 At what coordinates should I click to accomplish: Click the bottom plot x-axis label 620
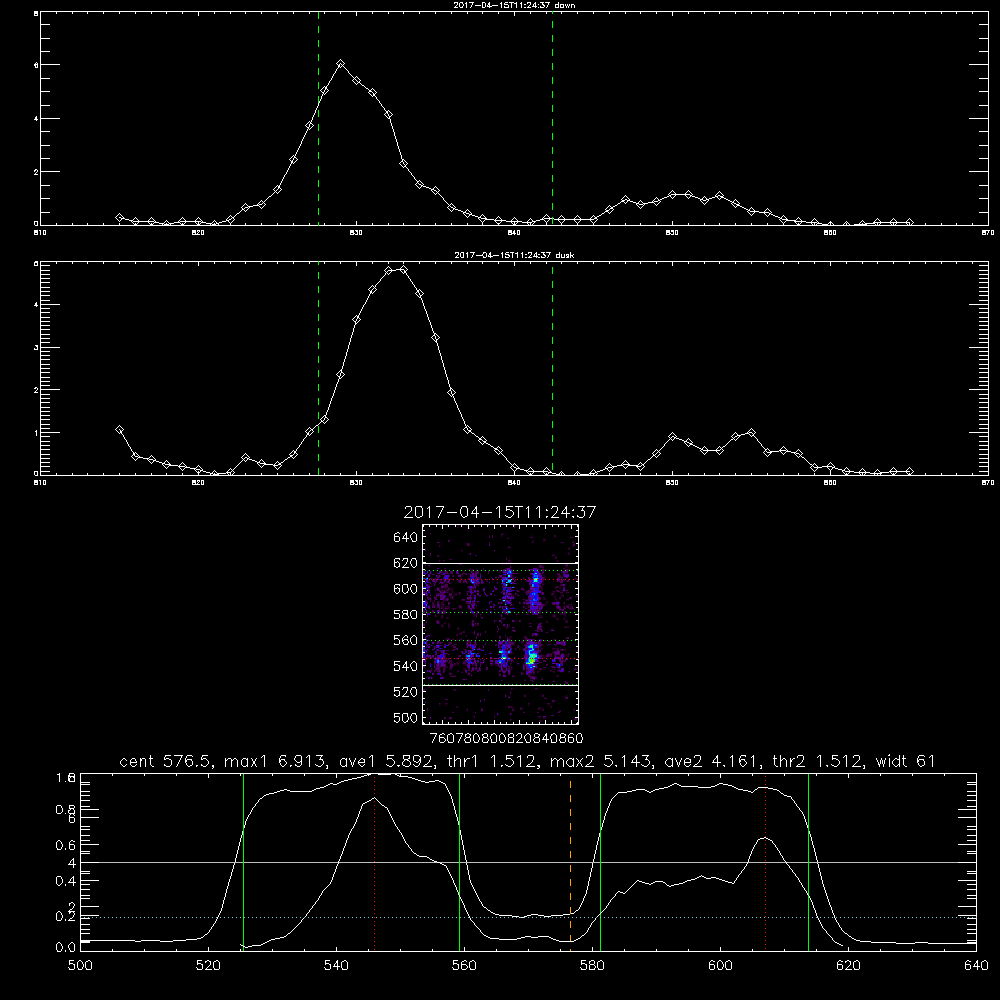848,966
